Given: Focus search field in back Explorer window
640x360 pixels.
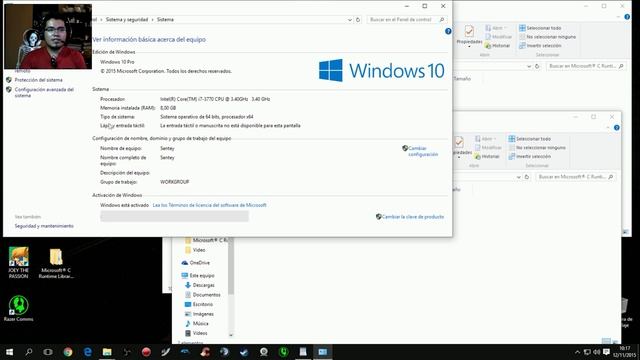Looking at the screenshot, I should pyautogui.click(x=586, y=66).
